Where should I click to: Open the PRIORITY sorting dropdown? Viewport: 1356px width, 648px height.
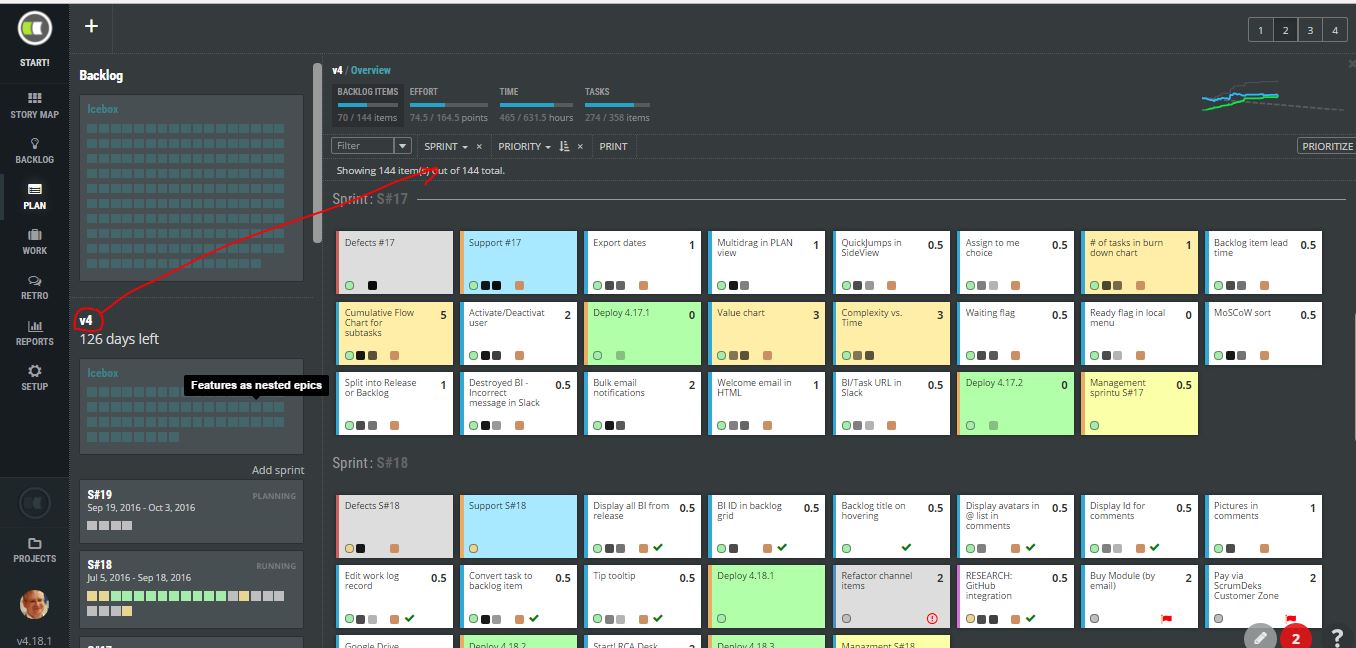tap(525, 146)
